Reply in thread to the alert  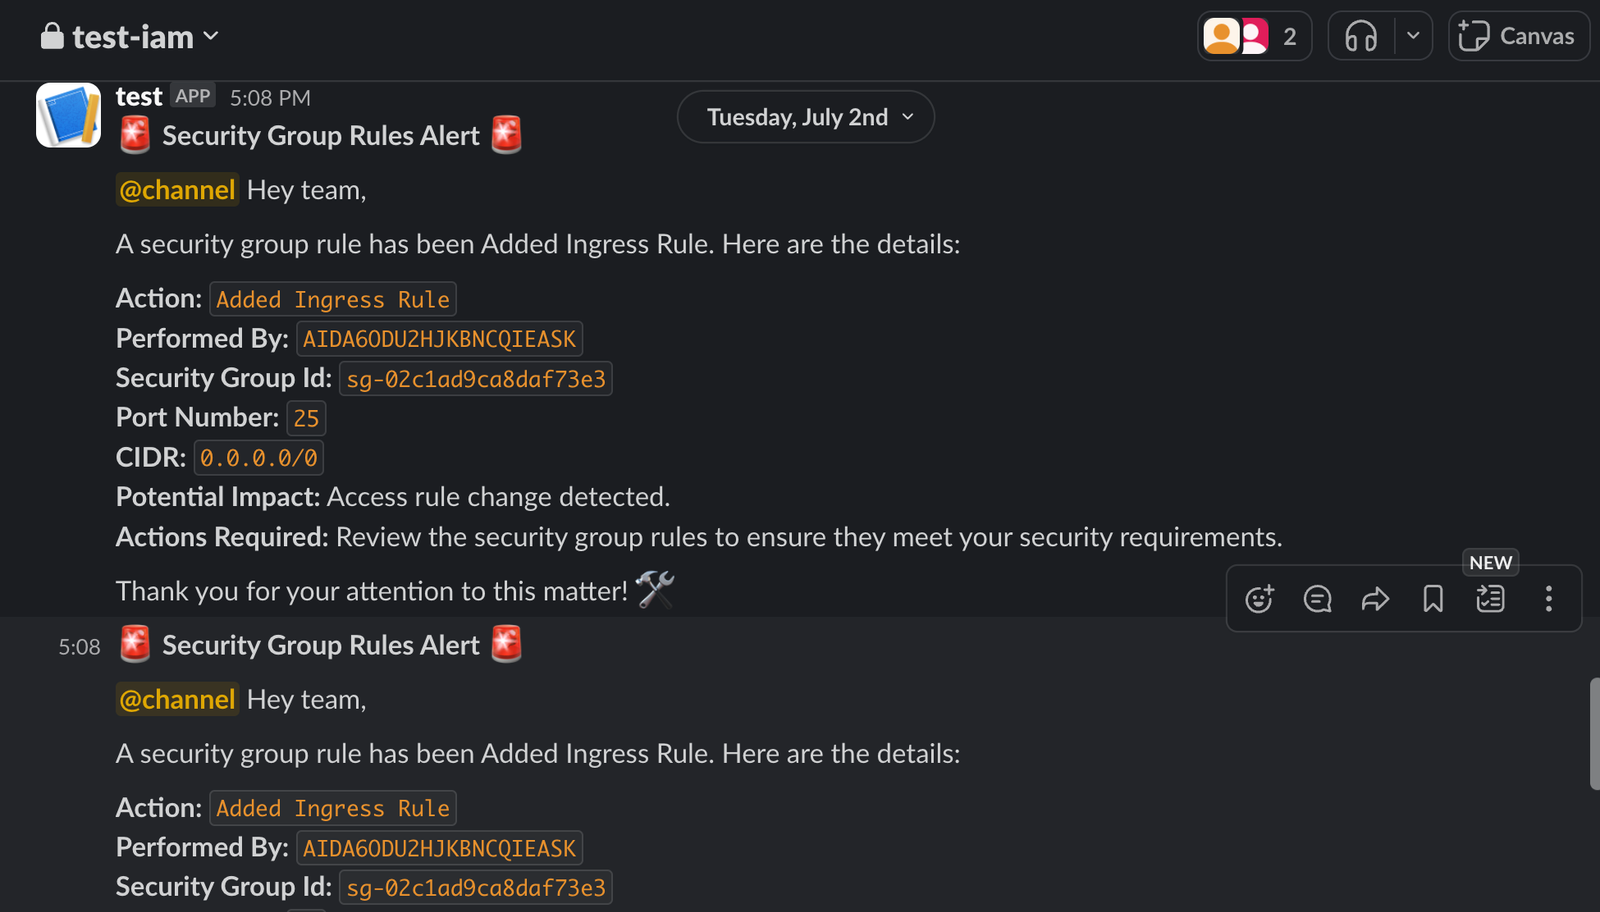(x=1317, y=599)
